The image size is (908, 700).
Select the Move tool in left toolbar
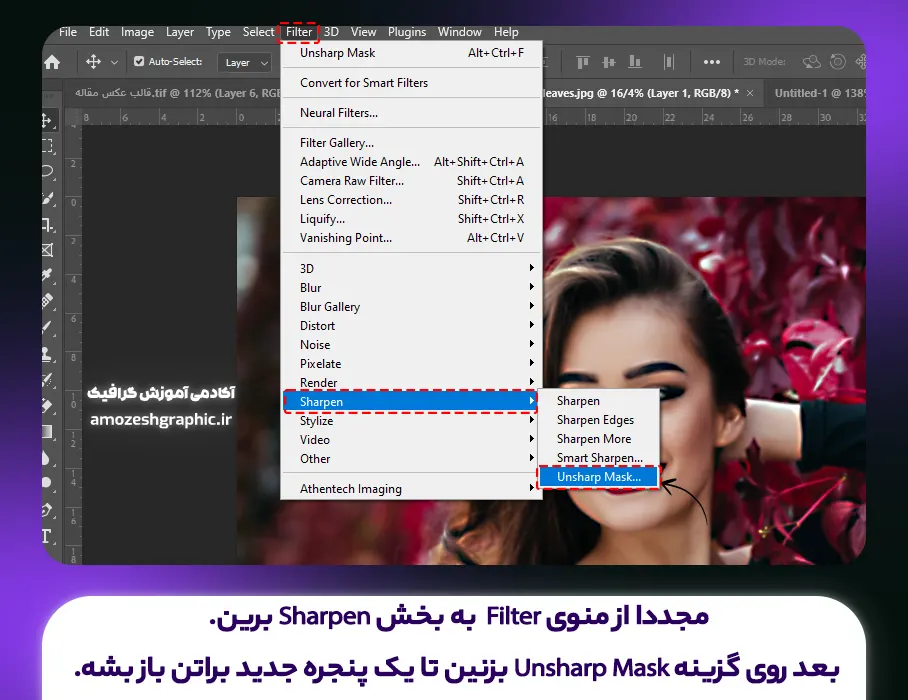(47, 120)
